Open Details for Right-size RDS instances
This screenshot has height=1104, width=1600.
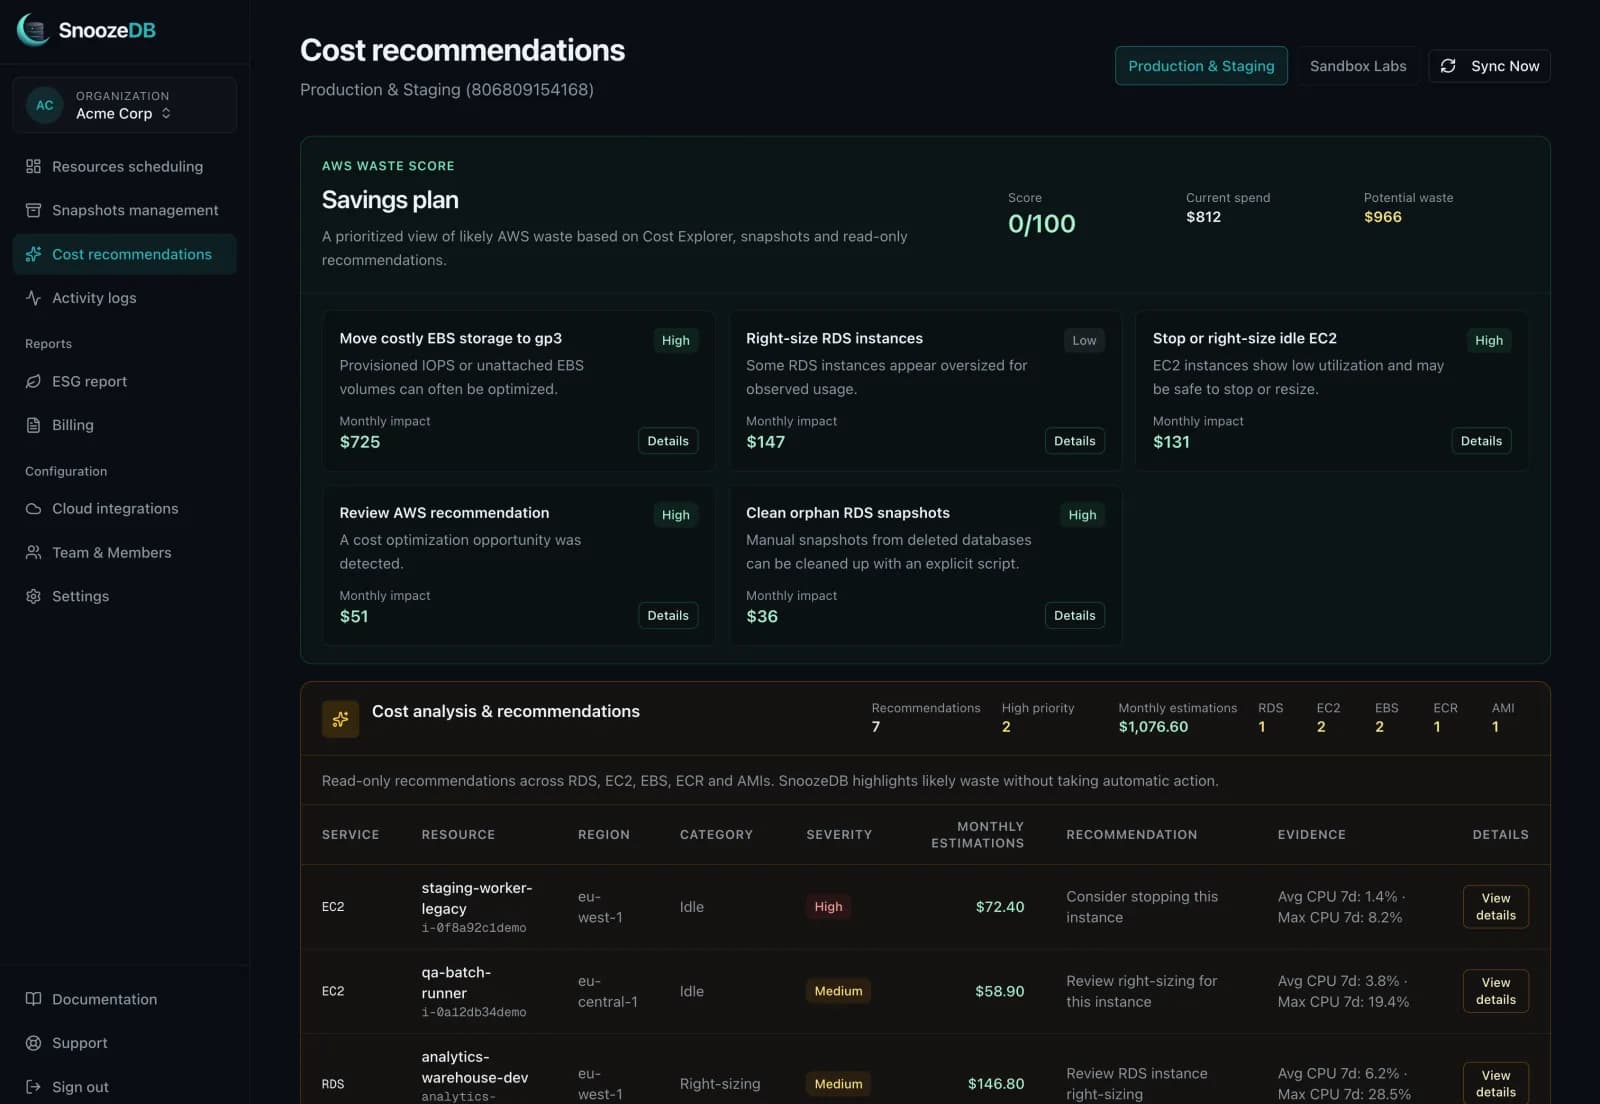click(x=1075, y=441)
